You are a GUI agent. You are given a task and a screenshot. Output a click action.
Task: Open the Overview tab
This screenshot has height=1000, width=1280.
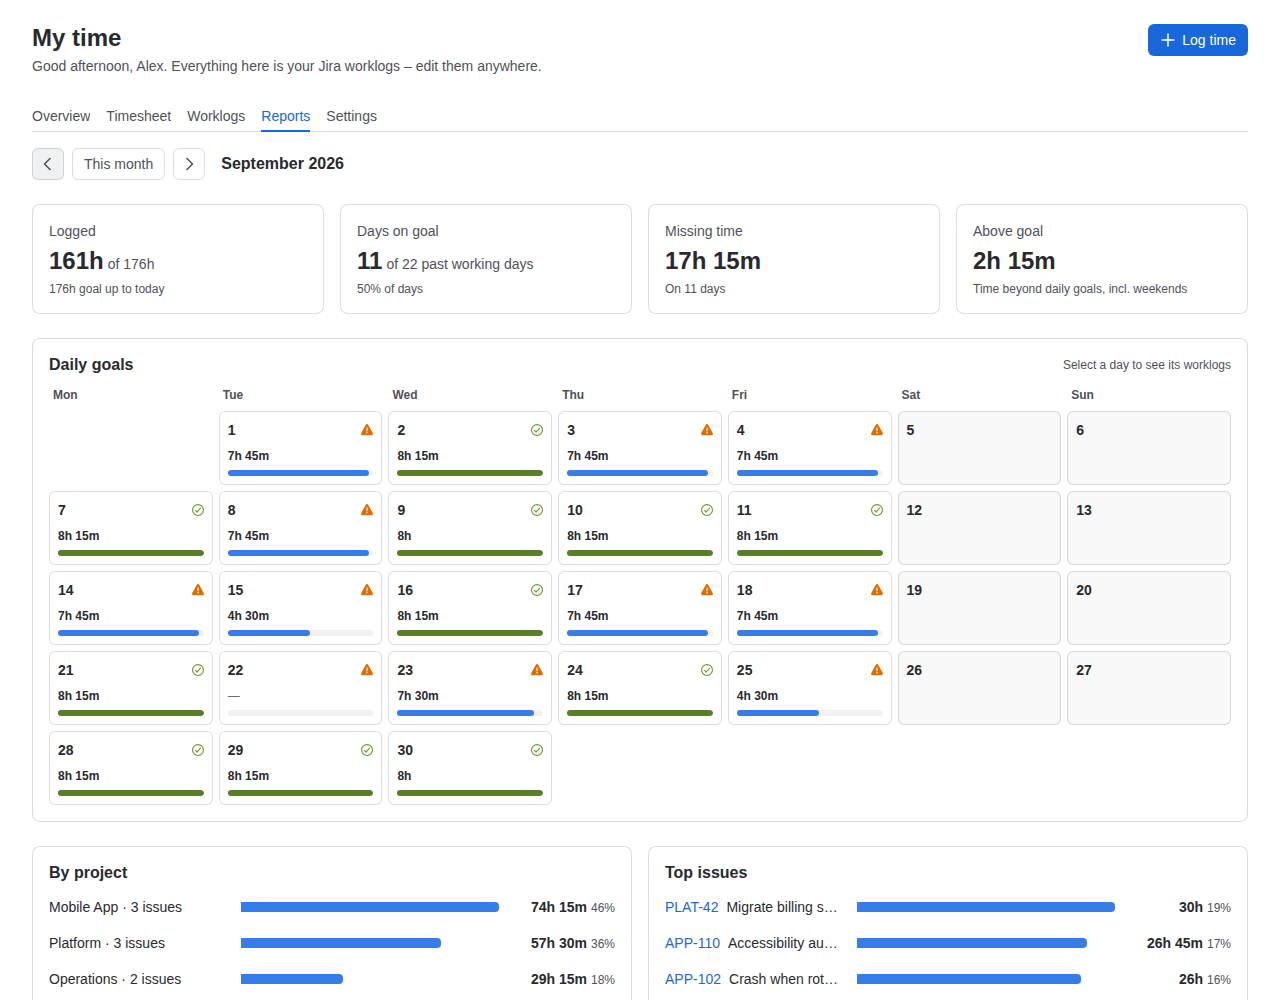[x=61, y=116]
